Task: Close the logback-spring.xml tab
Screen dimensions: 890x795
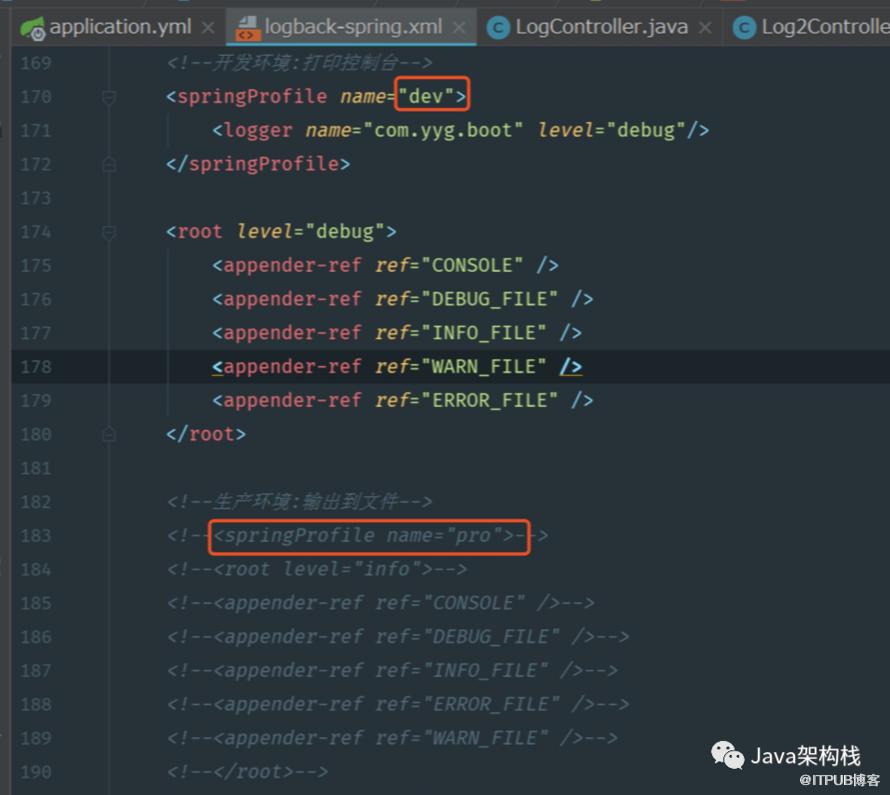Action: click(459, 27)
